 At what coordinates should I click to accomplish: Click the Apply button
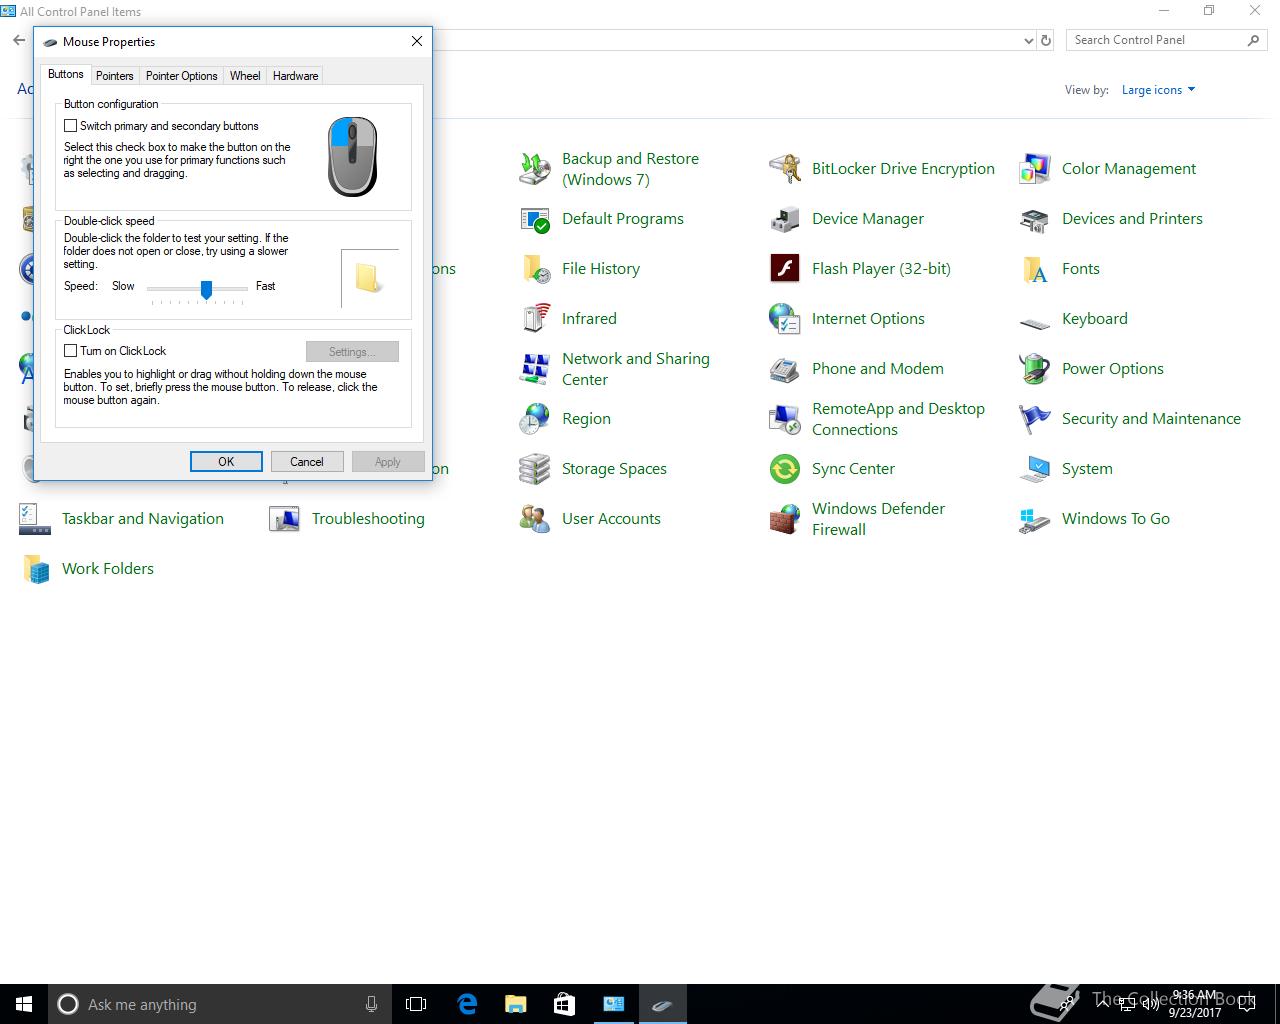coord(388,462)
